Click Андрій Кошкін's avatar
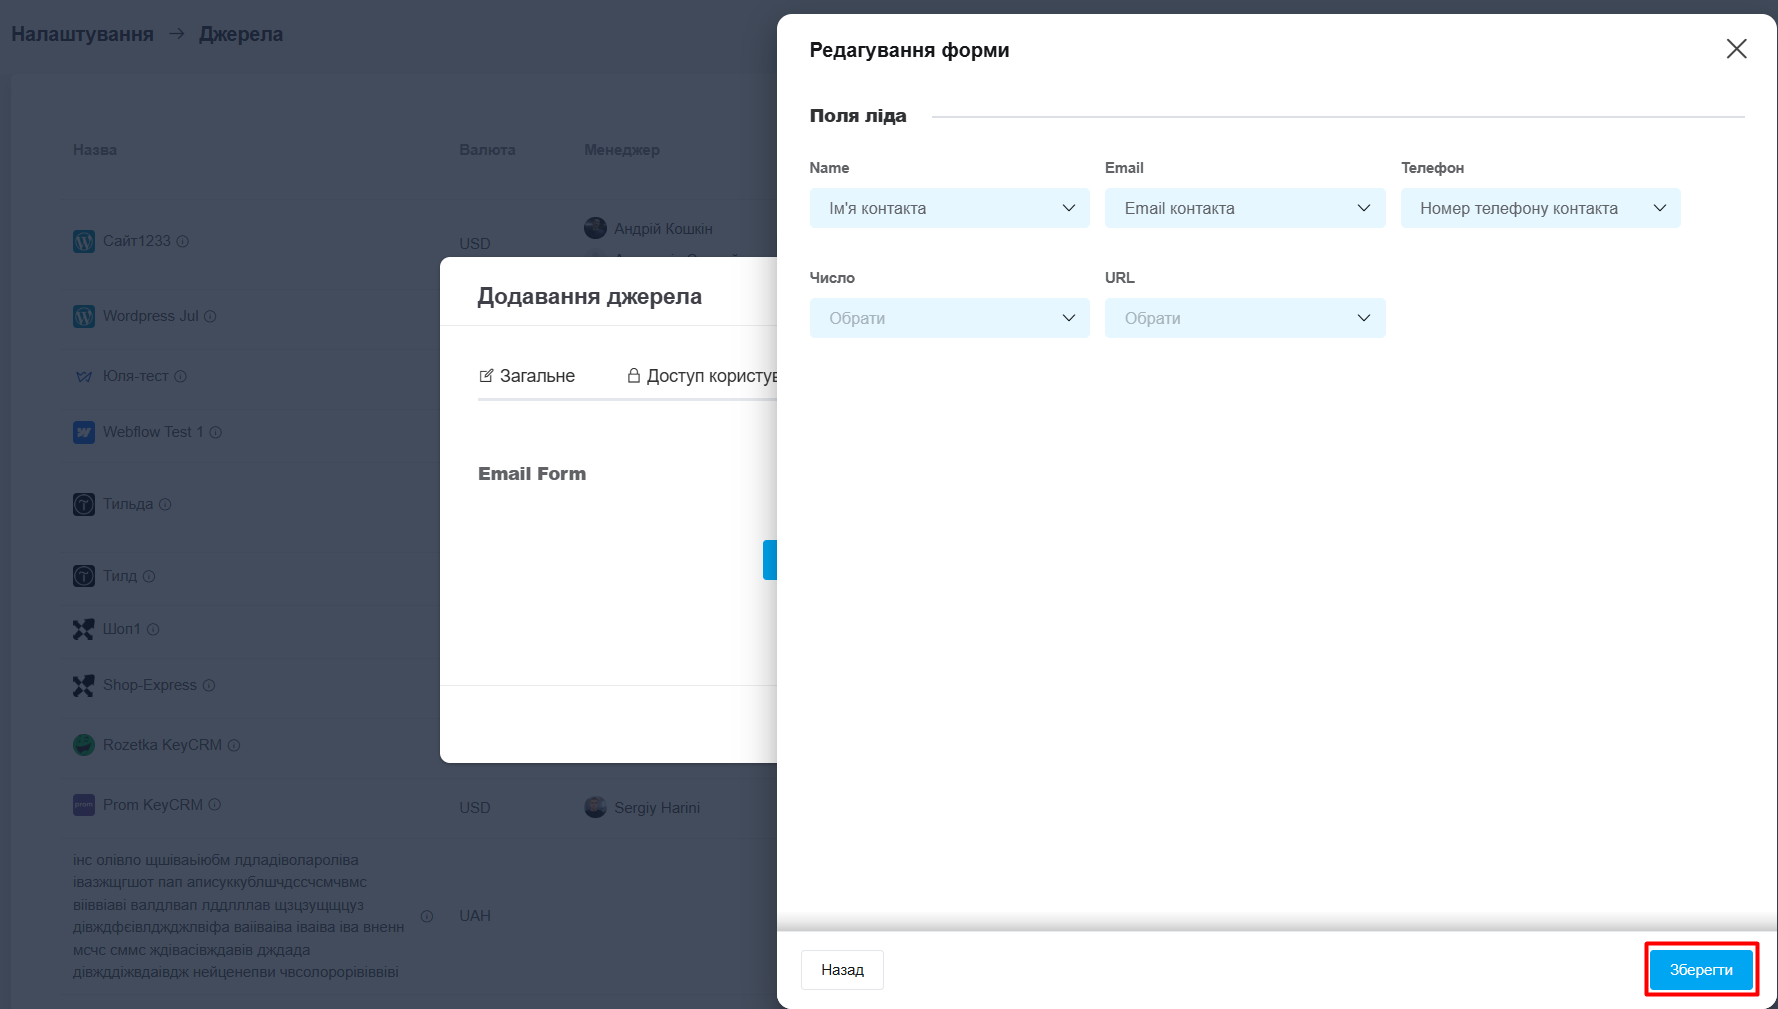 [x=596, y=229]
